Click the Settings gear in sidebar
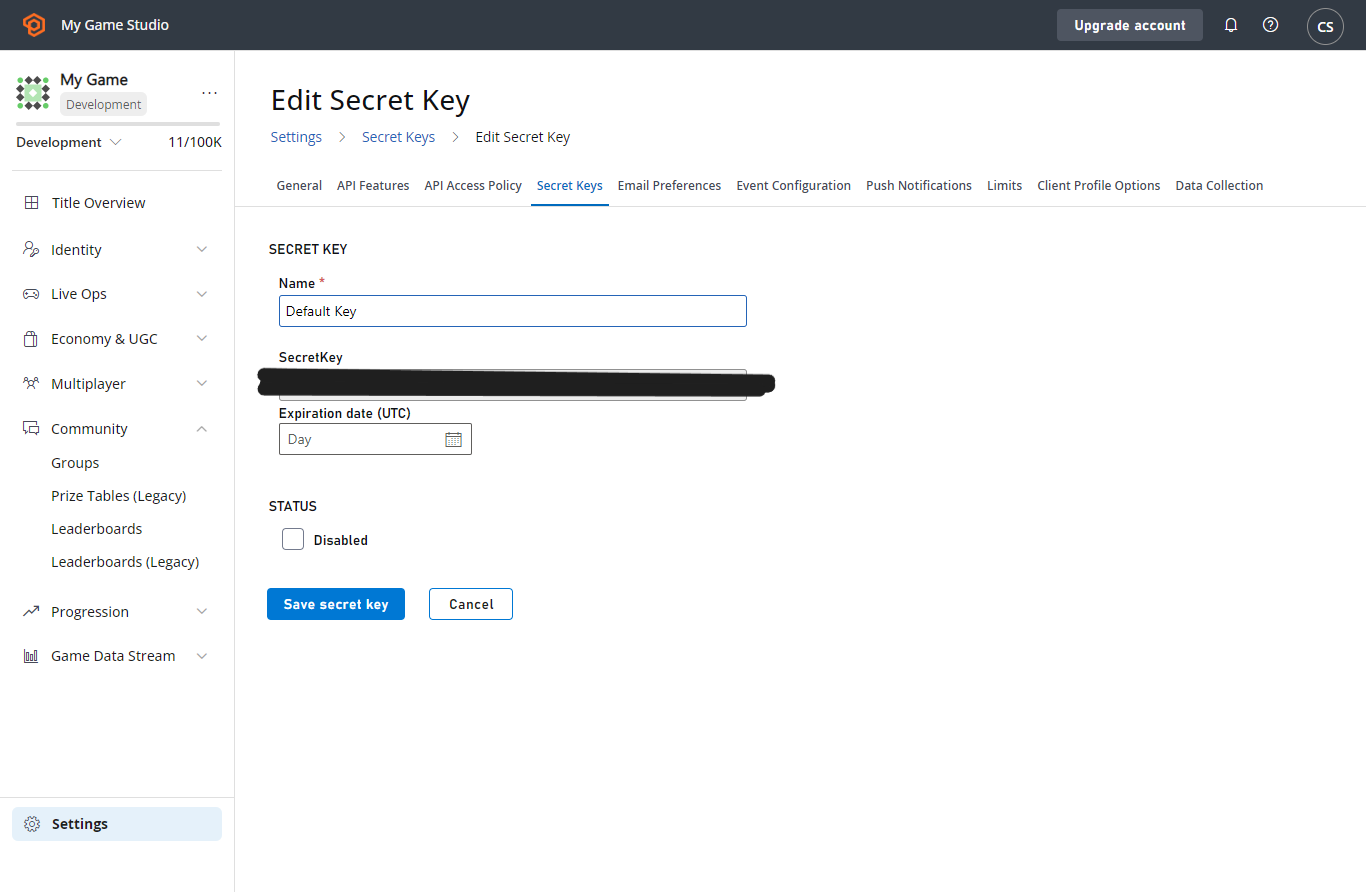Screen dimensions: 1366x892 [32, 824]
